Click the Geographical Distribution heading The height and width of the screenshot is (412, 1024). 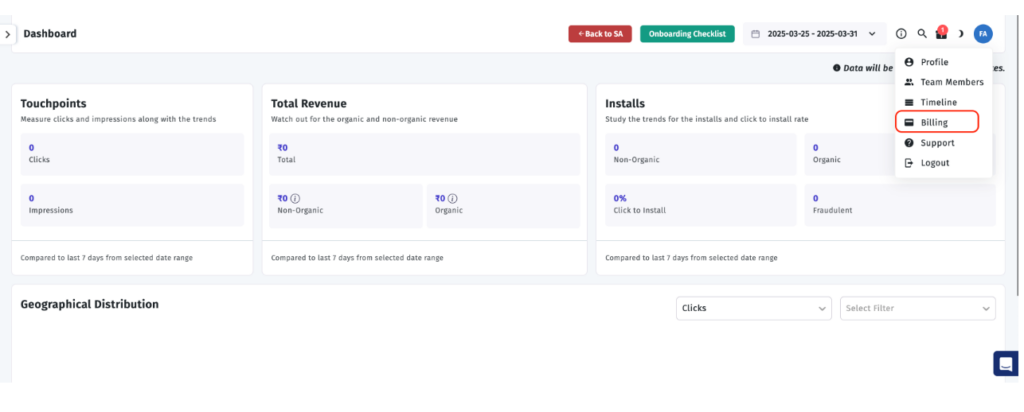point(89,304)
